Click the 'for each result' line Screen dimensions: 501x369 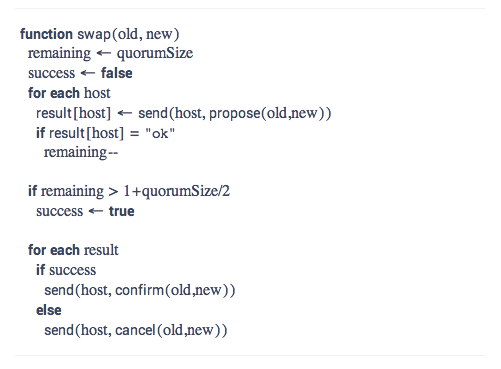pyautogui.click(x=73, y=250)
